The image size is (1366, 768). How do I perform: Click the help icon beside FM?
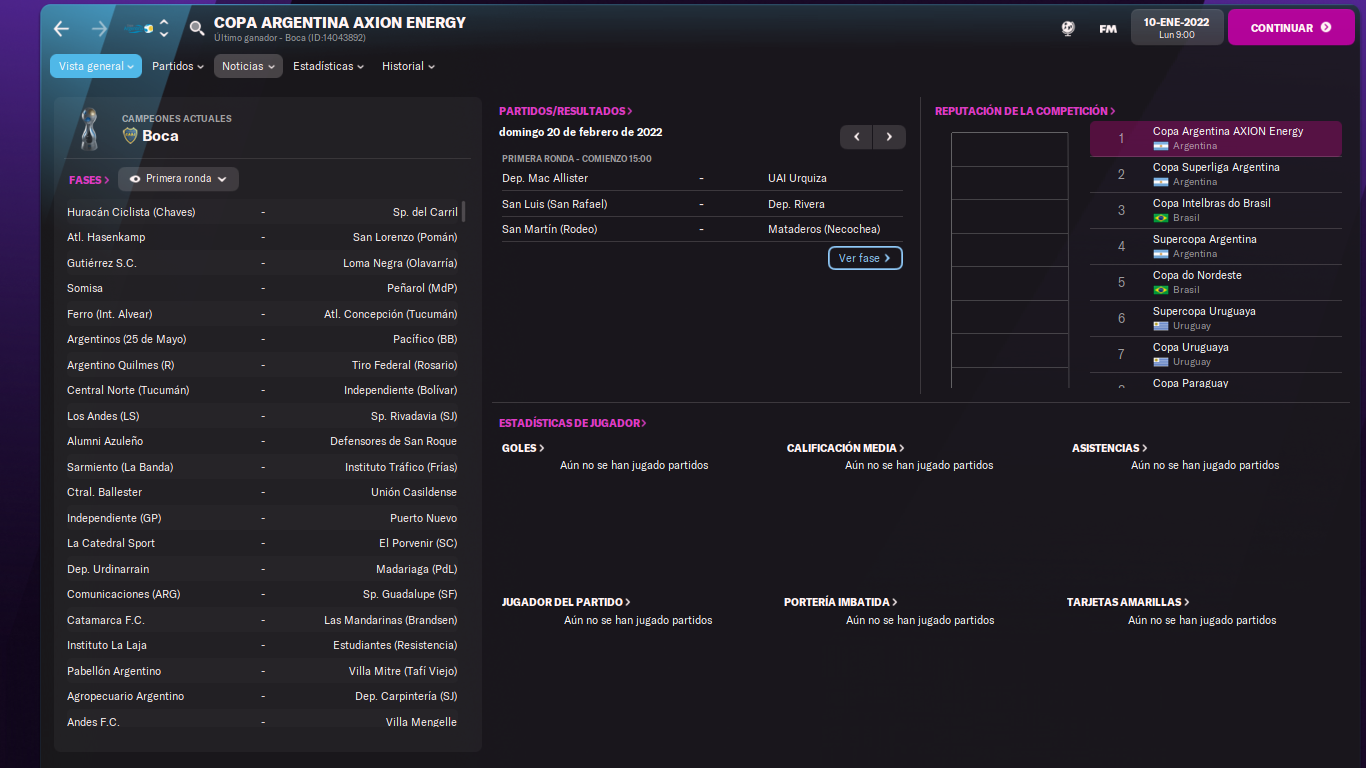(1068, 28)
